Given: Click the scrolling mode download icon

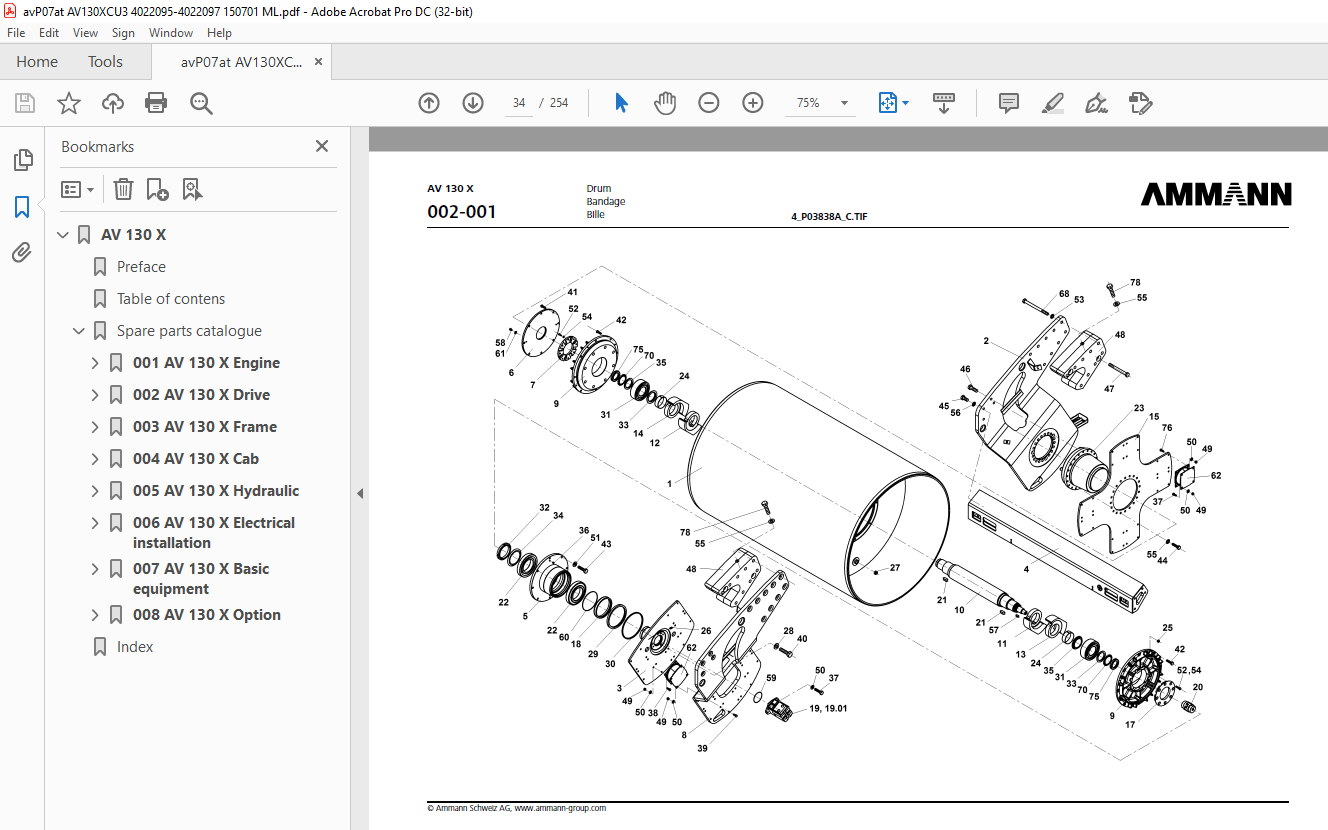Looking at the screenshot, I should 944,103.
